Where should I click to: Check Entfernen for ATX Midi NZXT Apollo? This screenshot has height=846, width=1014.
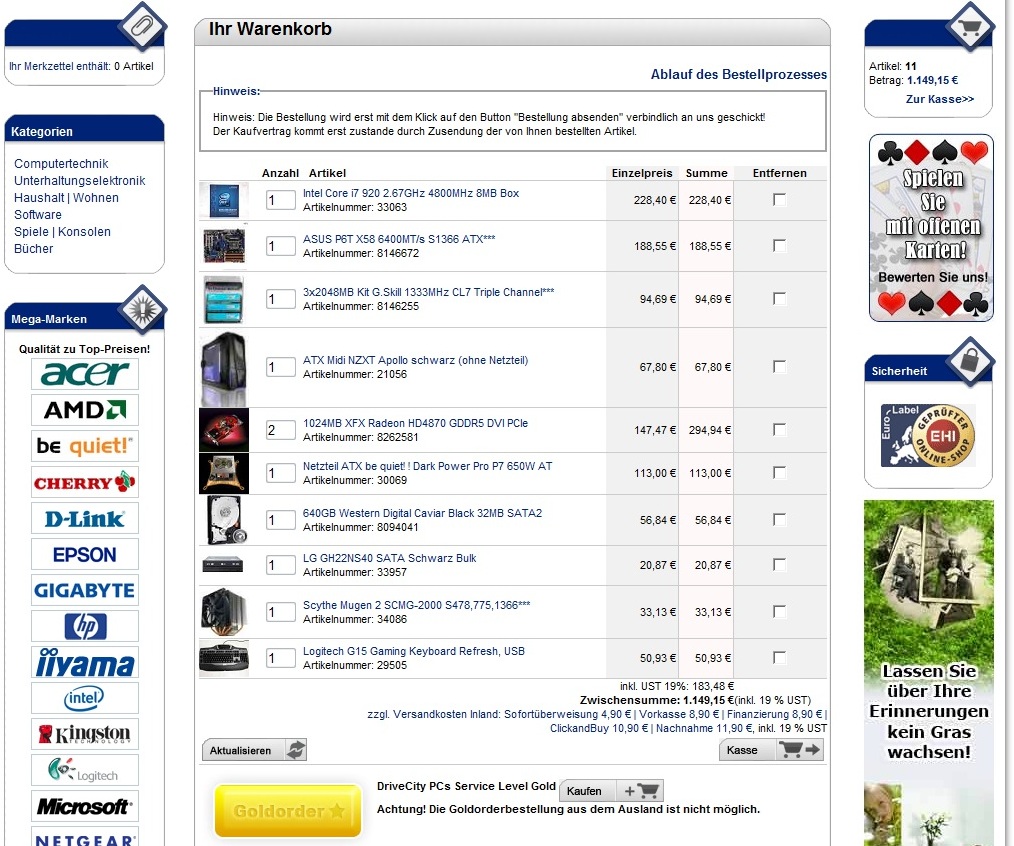coord(779,367)
